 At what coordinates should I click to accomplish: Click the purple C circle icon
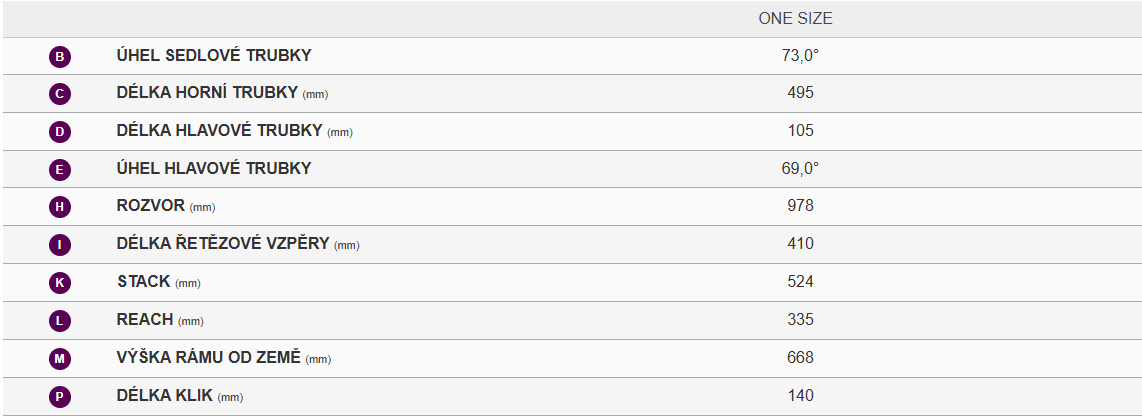click(60, 95)
